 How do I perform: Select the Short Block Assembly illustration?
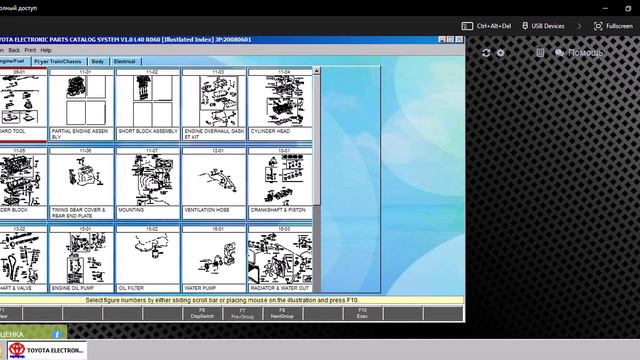(147, 105)
